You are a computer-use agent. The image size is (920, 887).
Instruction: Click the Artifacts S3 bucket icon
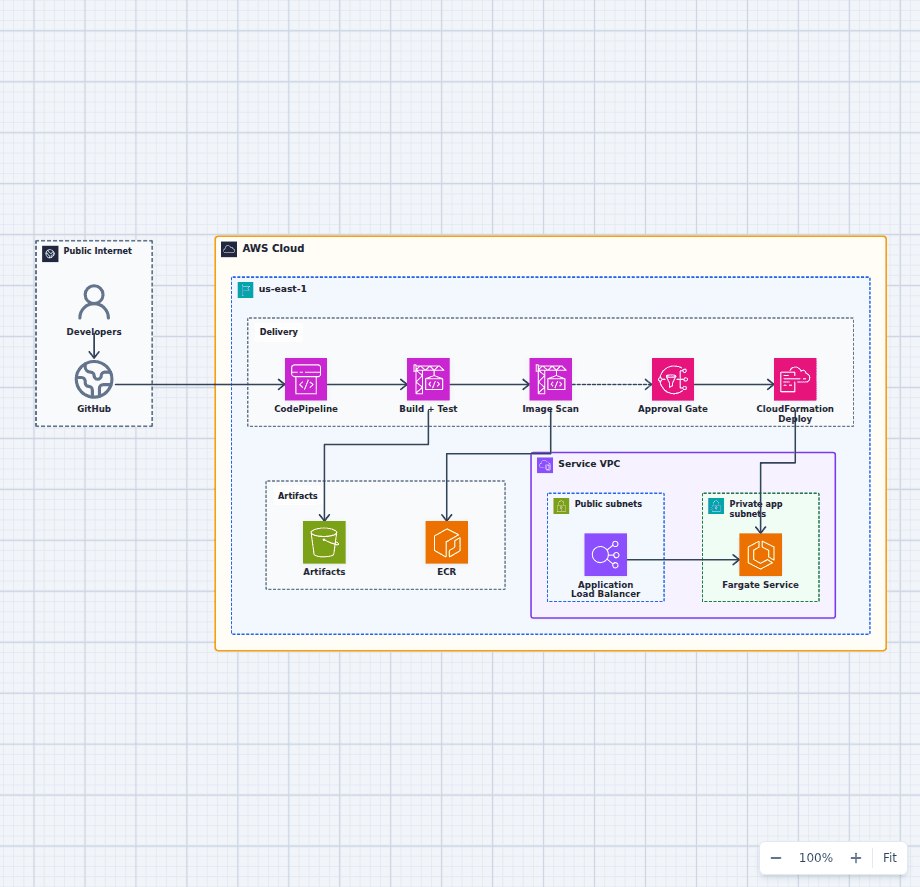[x=324, y=542]
